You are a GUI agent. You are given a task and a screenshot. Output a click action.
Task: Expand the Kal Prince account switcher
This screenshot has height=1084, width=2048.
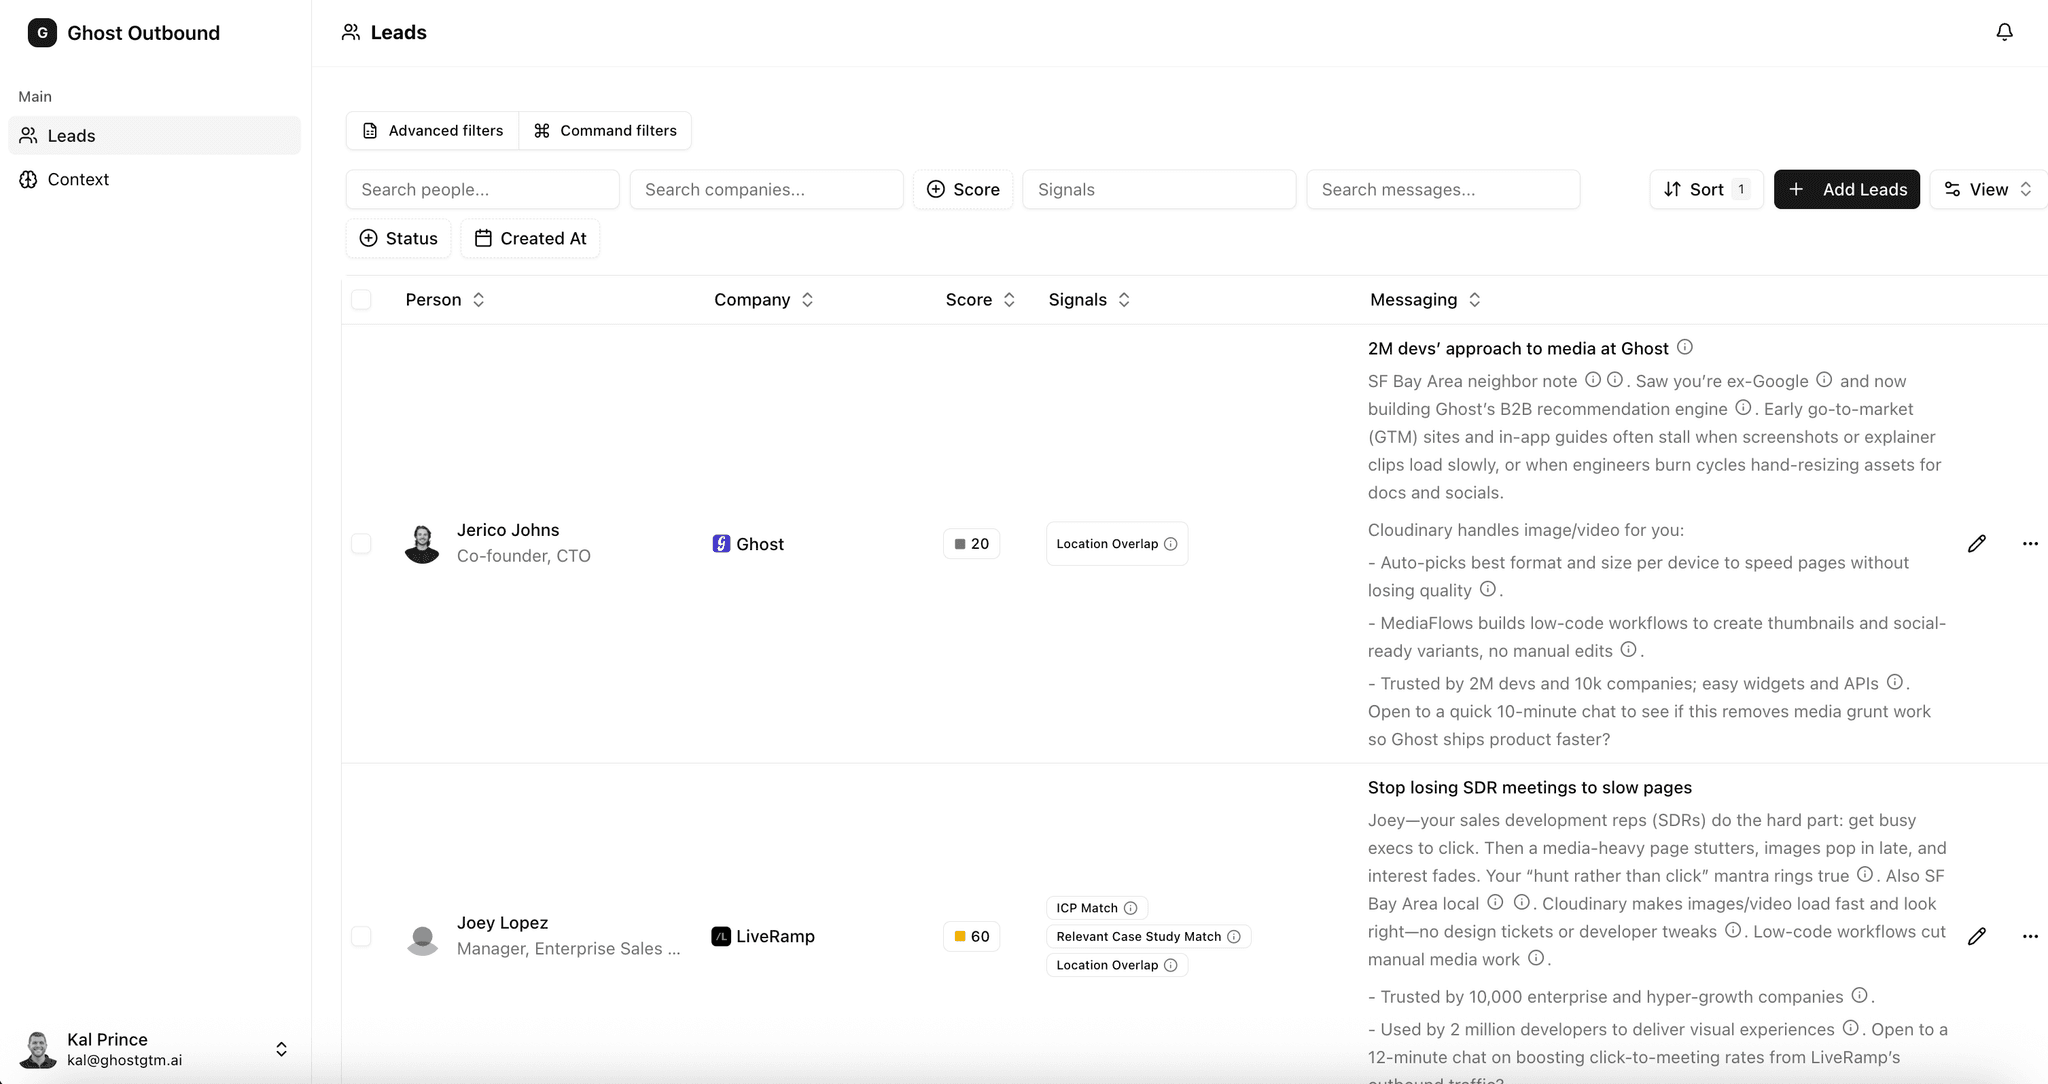[281, 1049]
